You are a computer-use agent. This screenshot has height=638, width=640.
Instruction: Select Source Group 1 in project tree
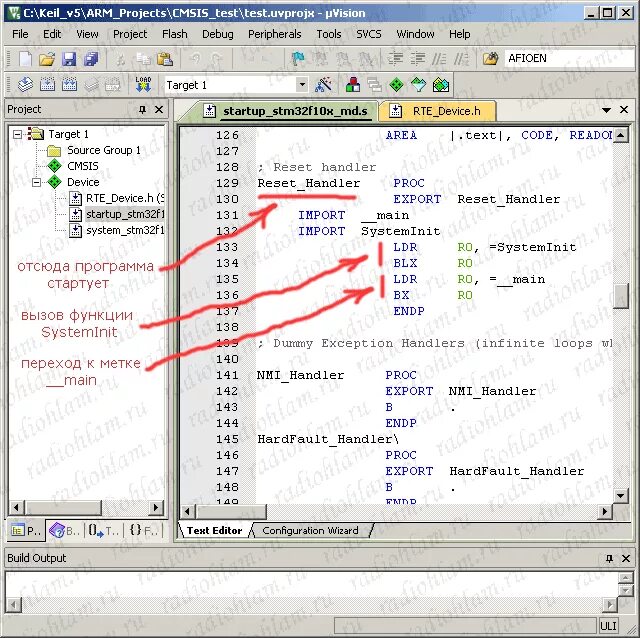pyautogui.click(x=104, y=150)
